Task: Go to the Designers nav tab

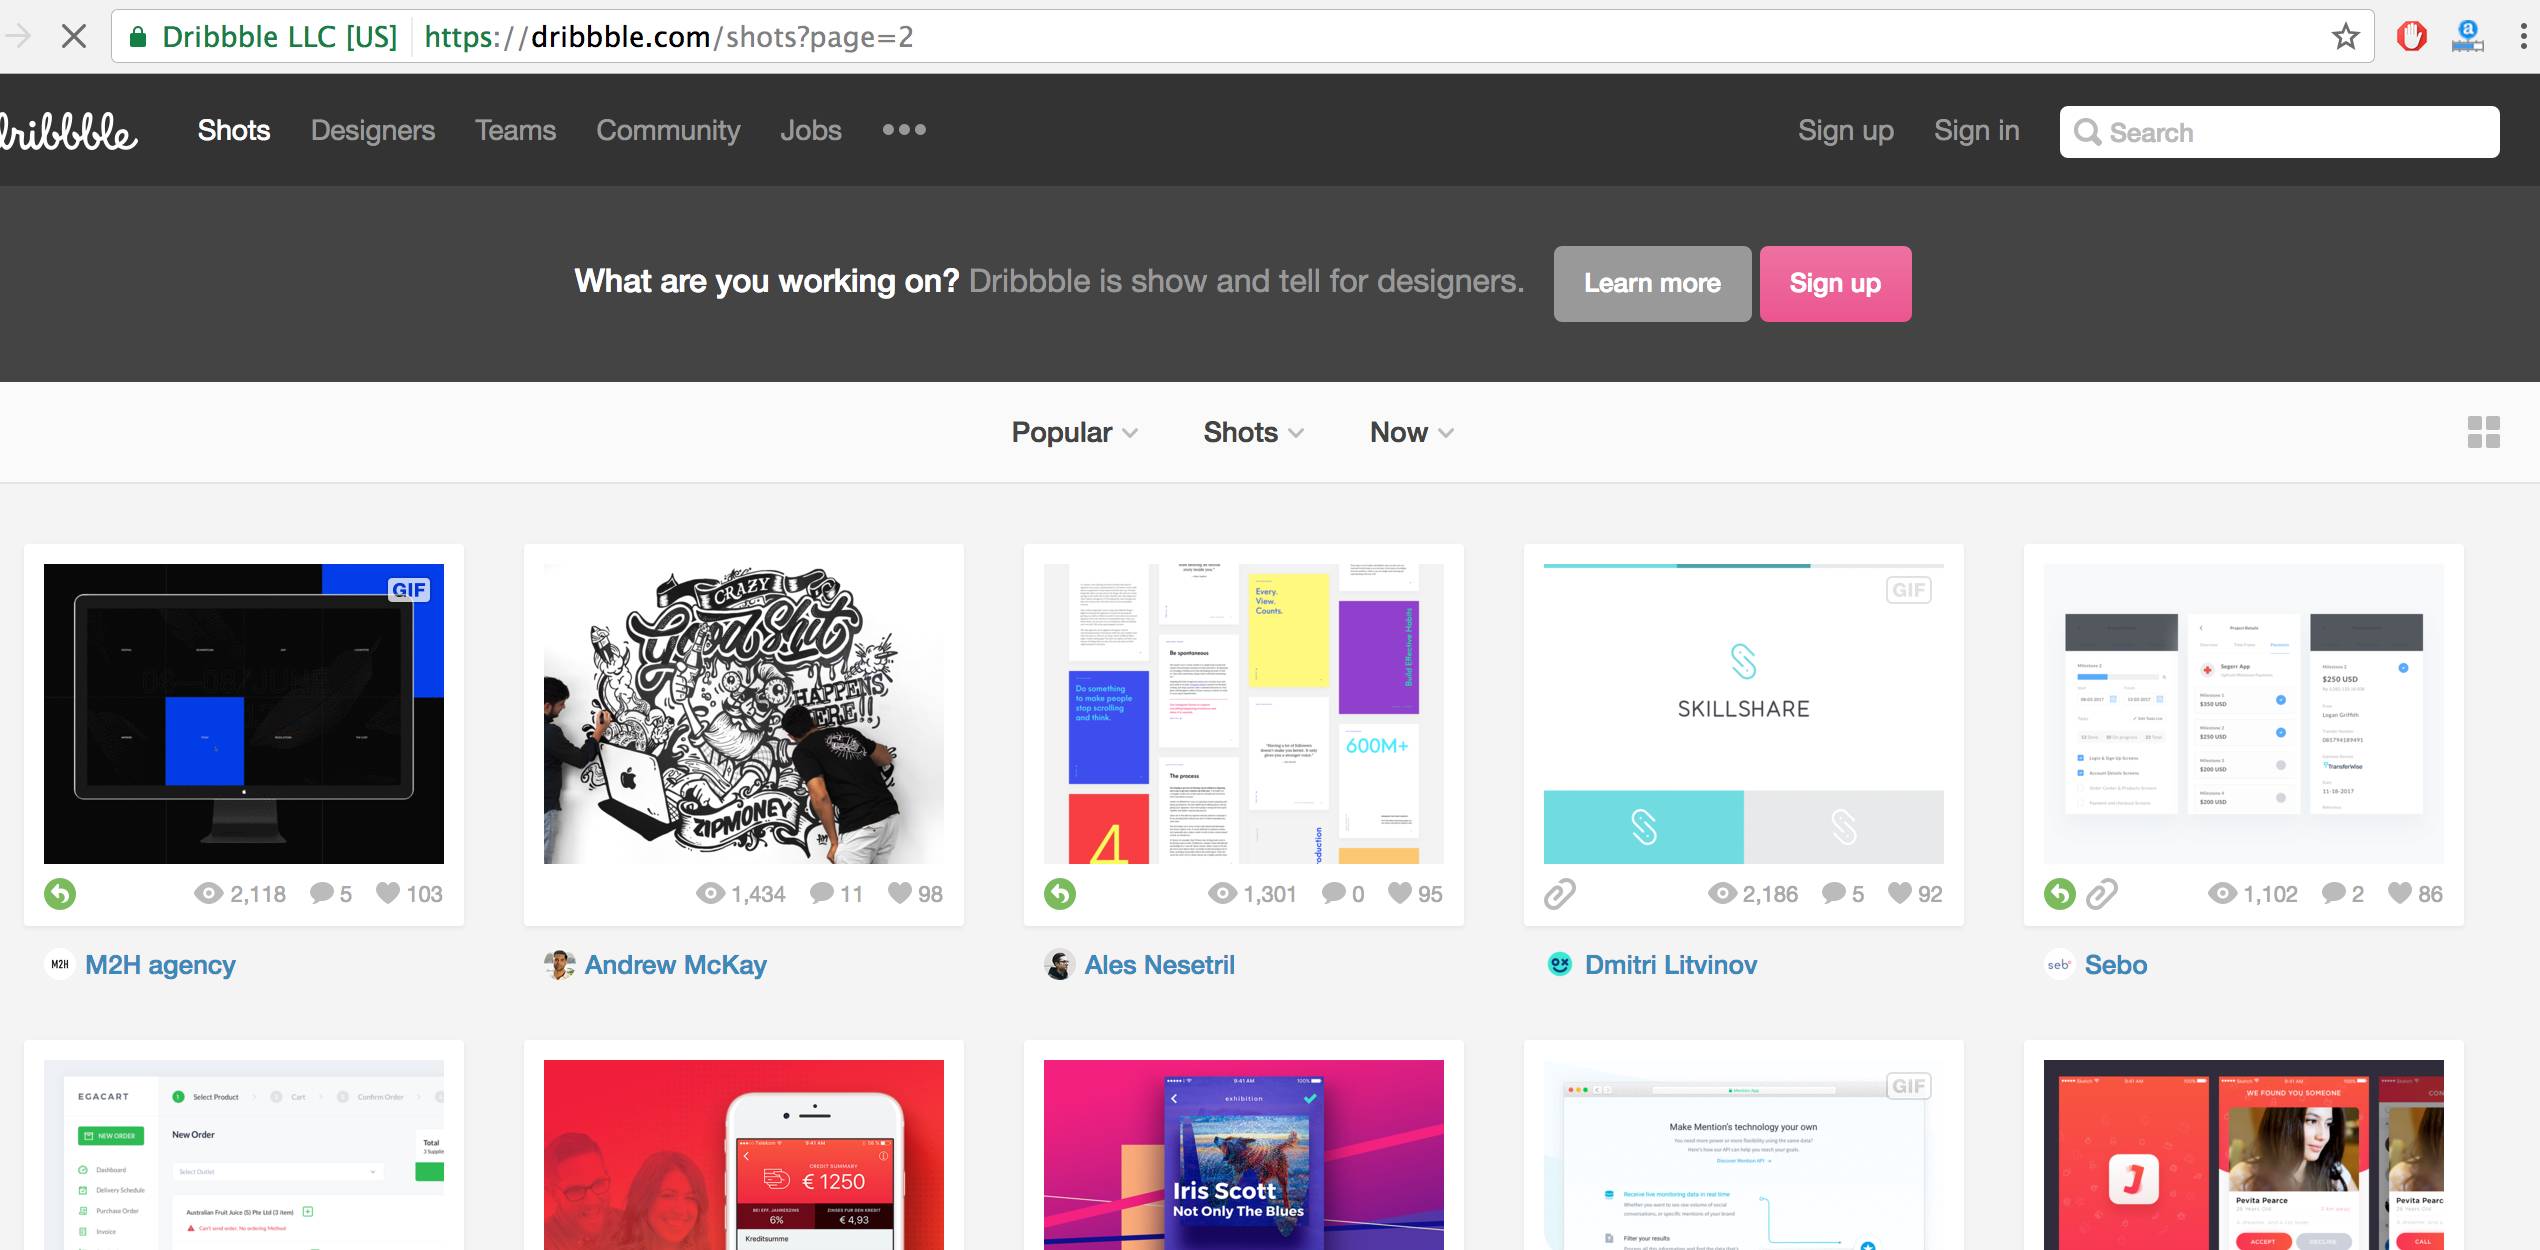Action: (372, 130)
